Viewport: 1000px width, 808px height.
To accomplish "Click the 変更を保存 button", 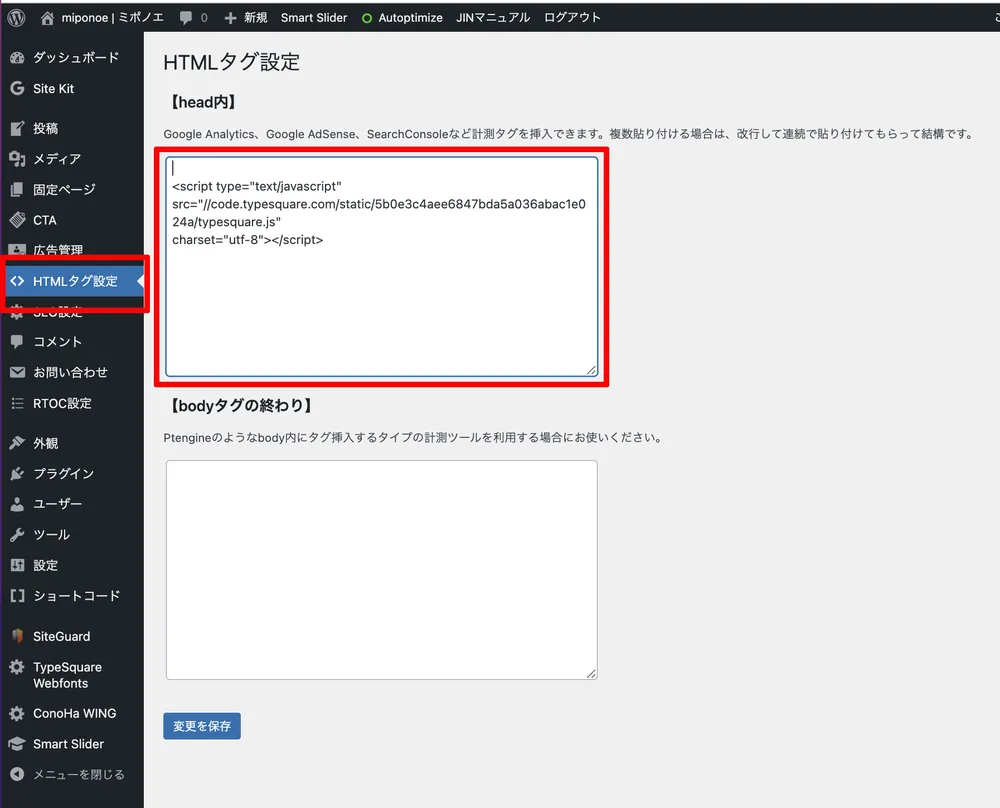I will 202,726.
